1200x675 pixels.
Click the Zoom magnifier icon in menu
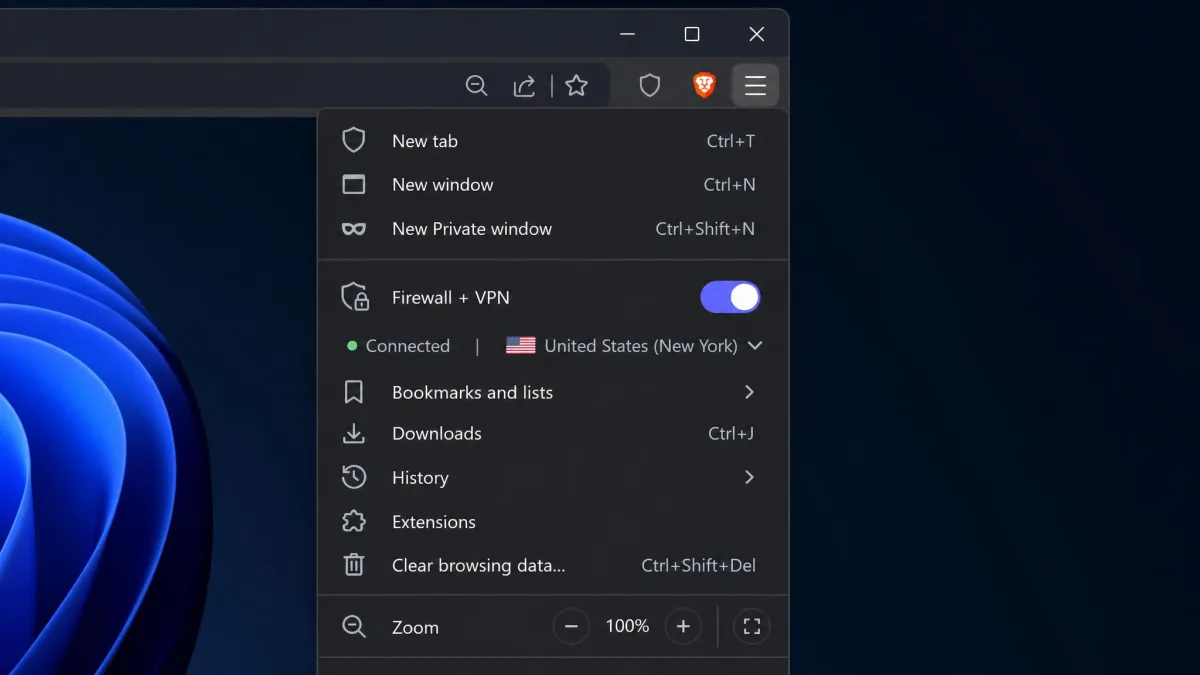tap(354, 627)
